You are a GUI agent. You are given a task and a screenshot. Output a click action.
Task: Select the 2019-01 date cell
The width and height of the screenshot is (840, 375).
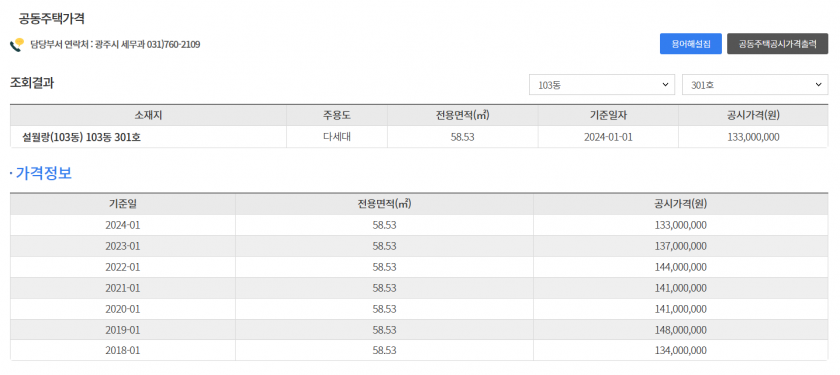pyautogui.click(x=123, y=329)
